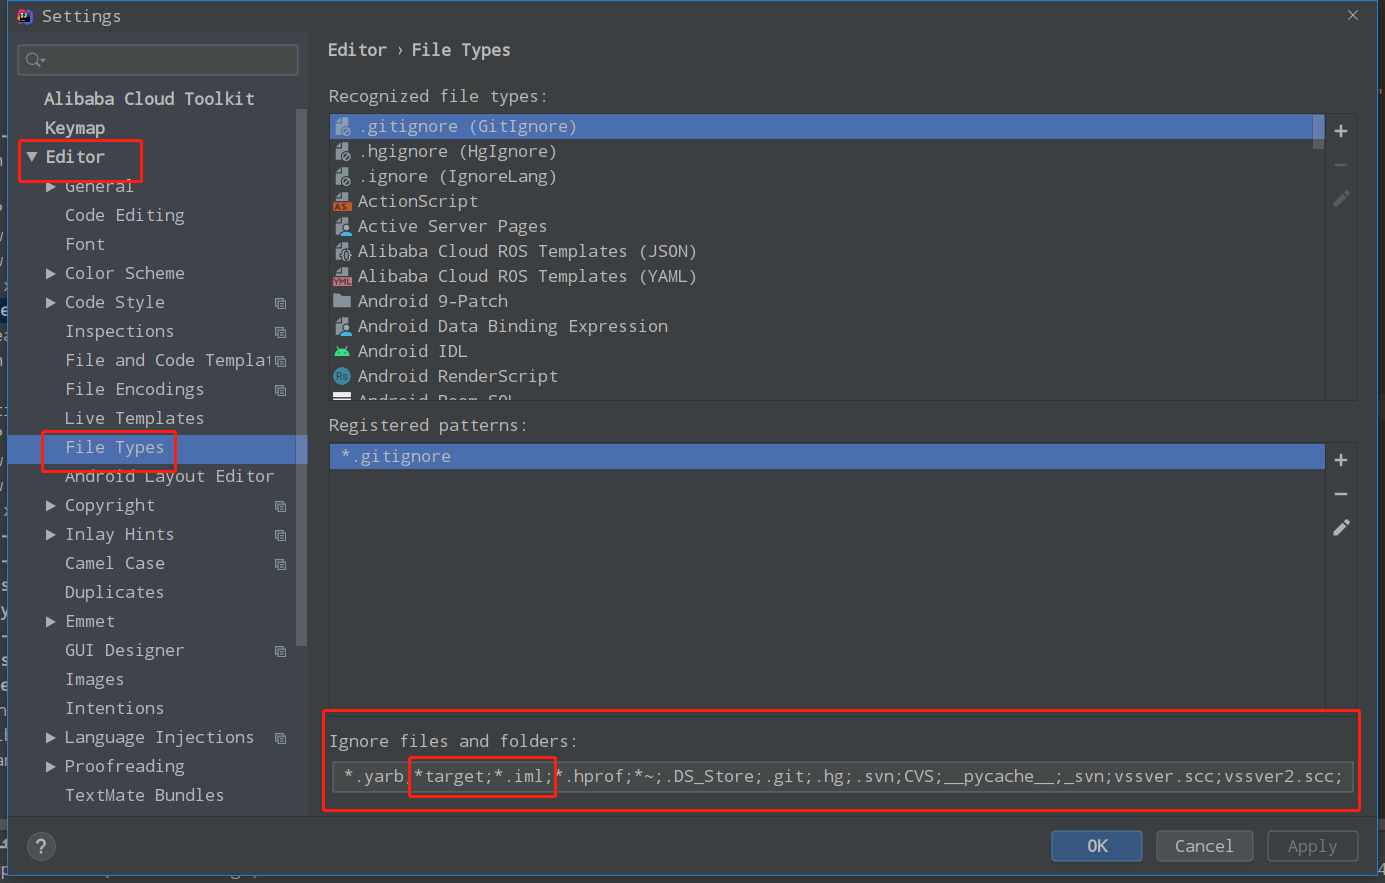This screenshot has width=1385, height=883.
Task: Open the Font settings page
Action: click(x=85, y=245)
